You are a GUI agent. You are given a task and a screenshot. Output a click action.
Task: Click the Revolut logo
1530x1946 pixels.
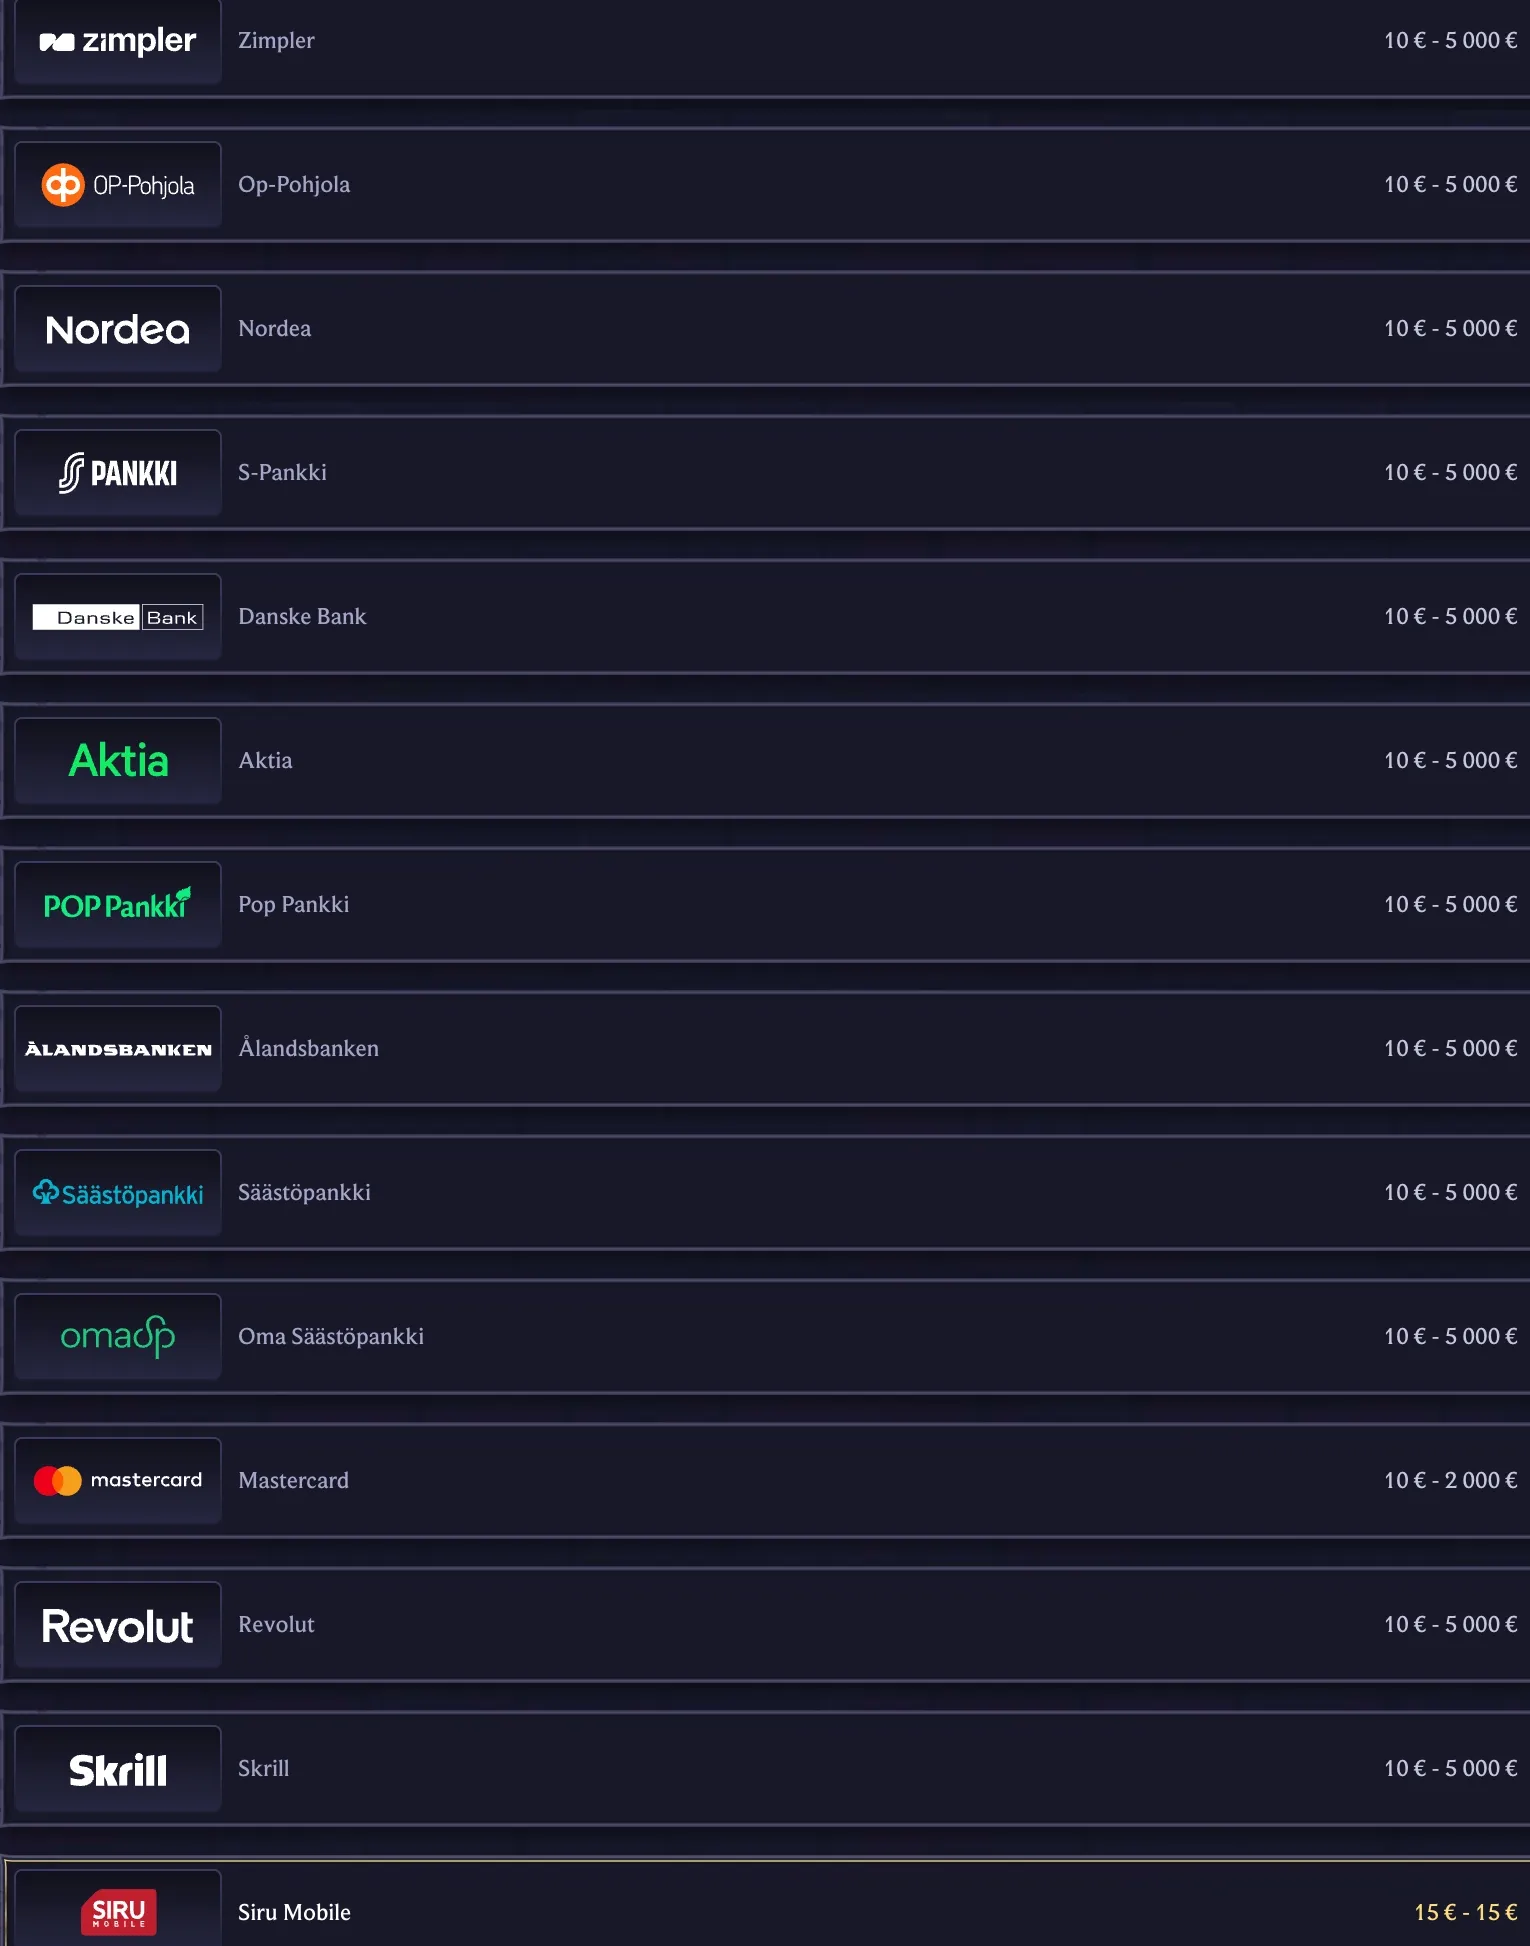pyautogui.click(x=117, y=1624)
